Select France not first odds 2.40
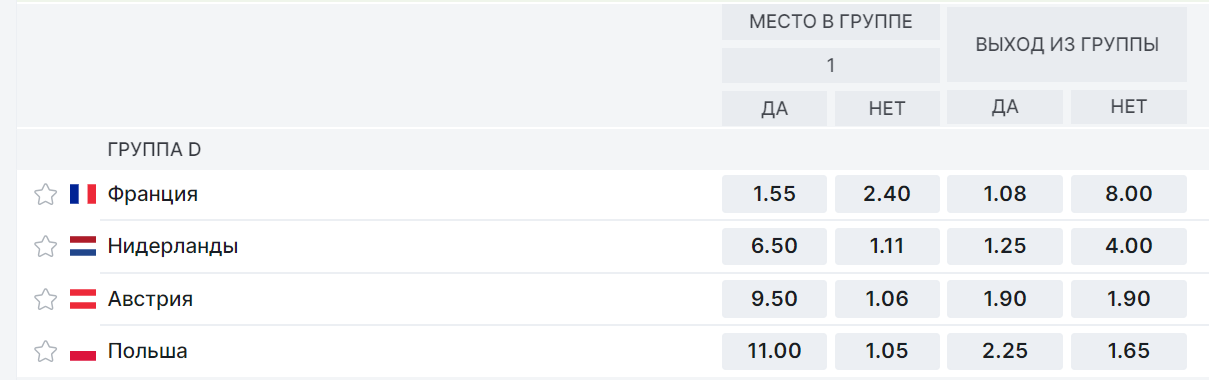Image resolution: width=1209 pixels, height=380 pixels. (x=887, y=194)
